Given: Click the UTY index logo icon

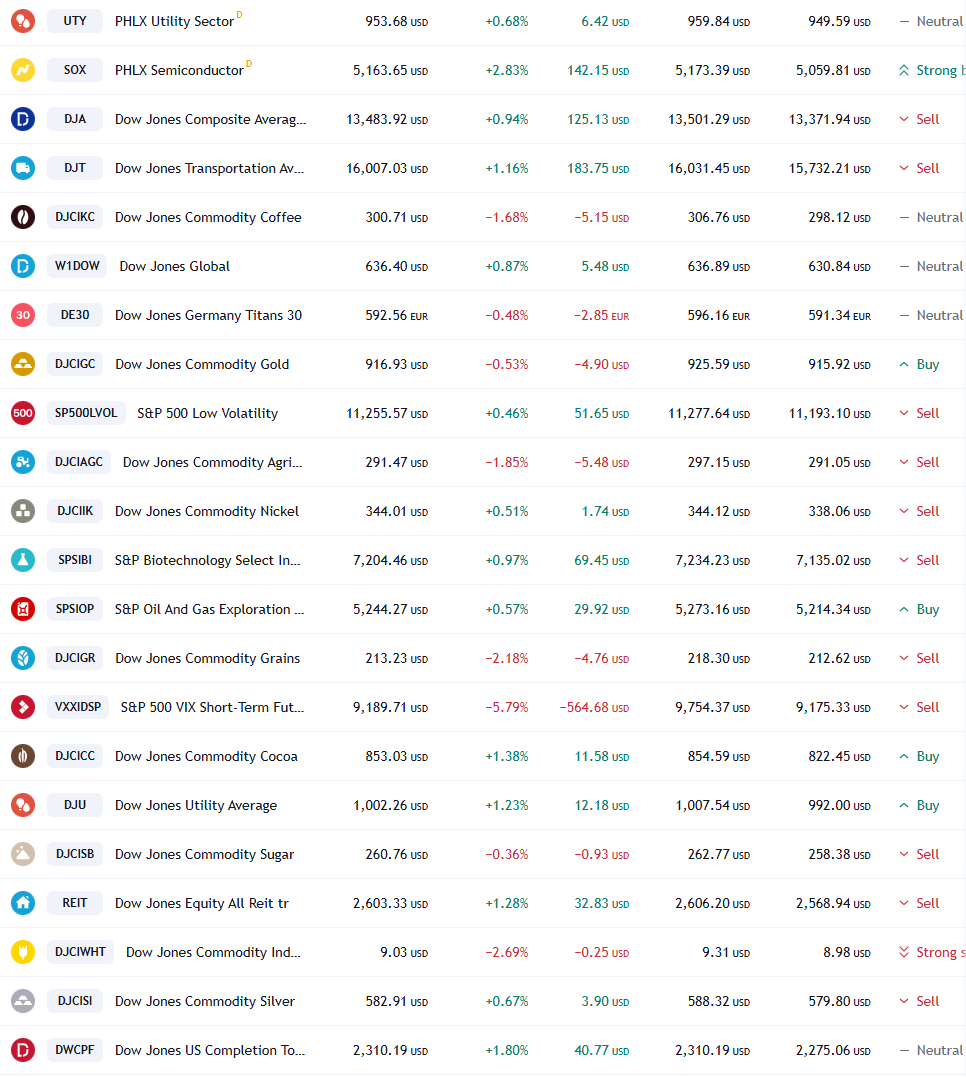Looking at the screenshot, I should 23,21.
